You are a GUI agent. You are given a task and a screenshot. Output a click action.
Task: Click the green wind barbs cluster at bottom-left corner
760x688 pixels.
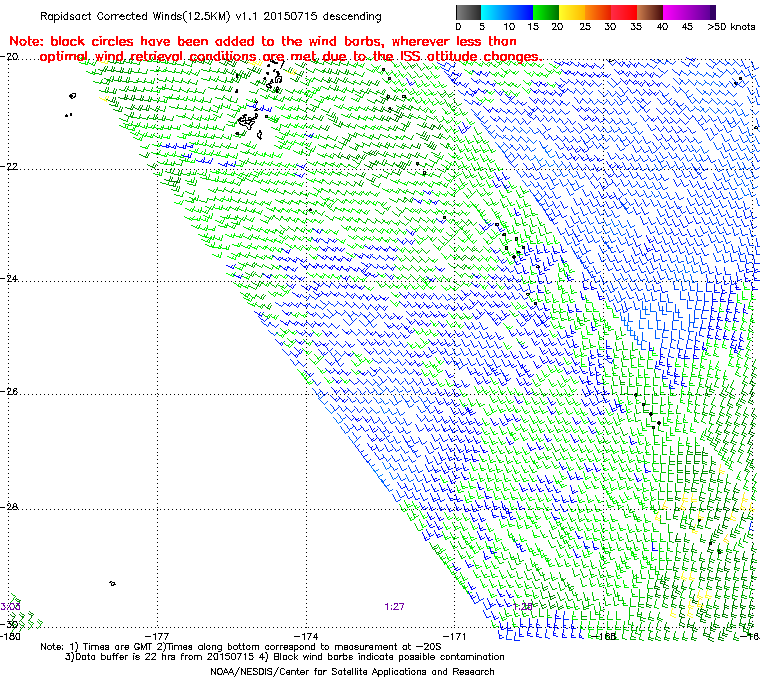26,613
